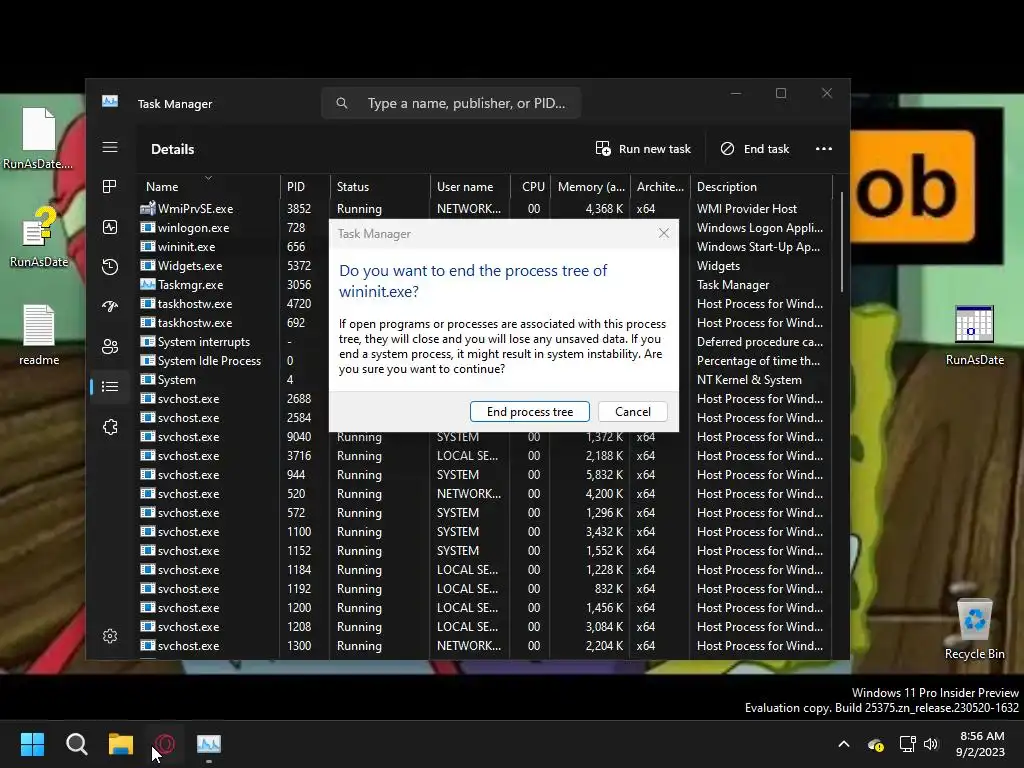This screenshot has height=768, width=1024.
Task: Select taskhostw.exe with PID 692
Action: point(232,322)
